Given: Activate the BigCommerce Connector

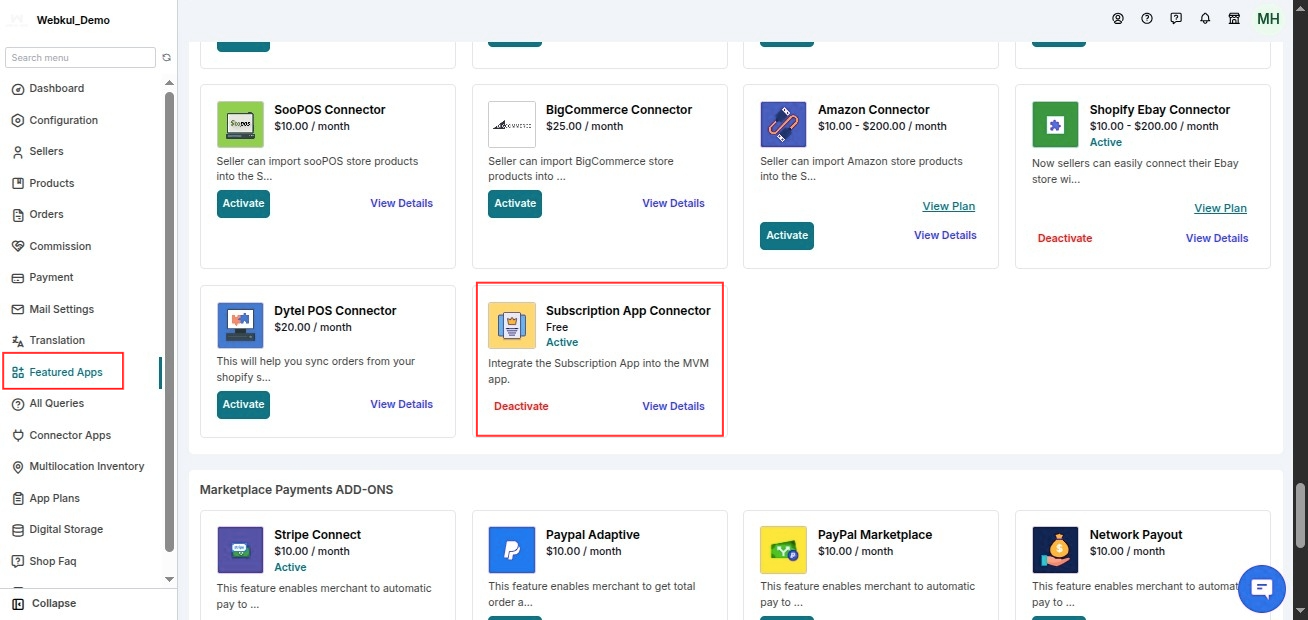Looking at the screenshot, I should 515,203.
